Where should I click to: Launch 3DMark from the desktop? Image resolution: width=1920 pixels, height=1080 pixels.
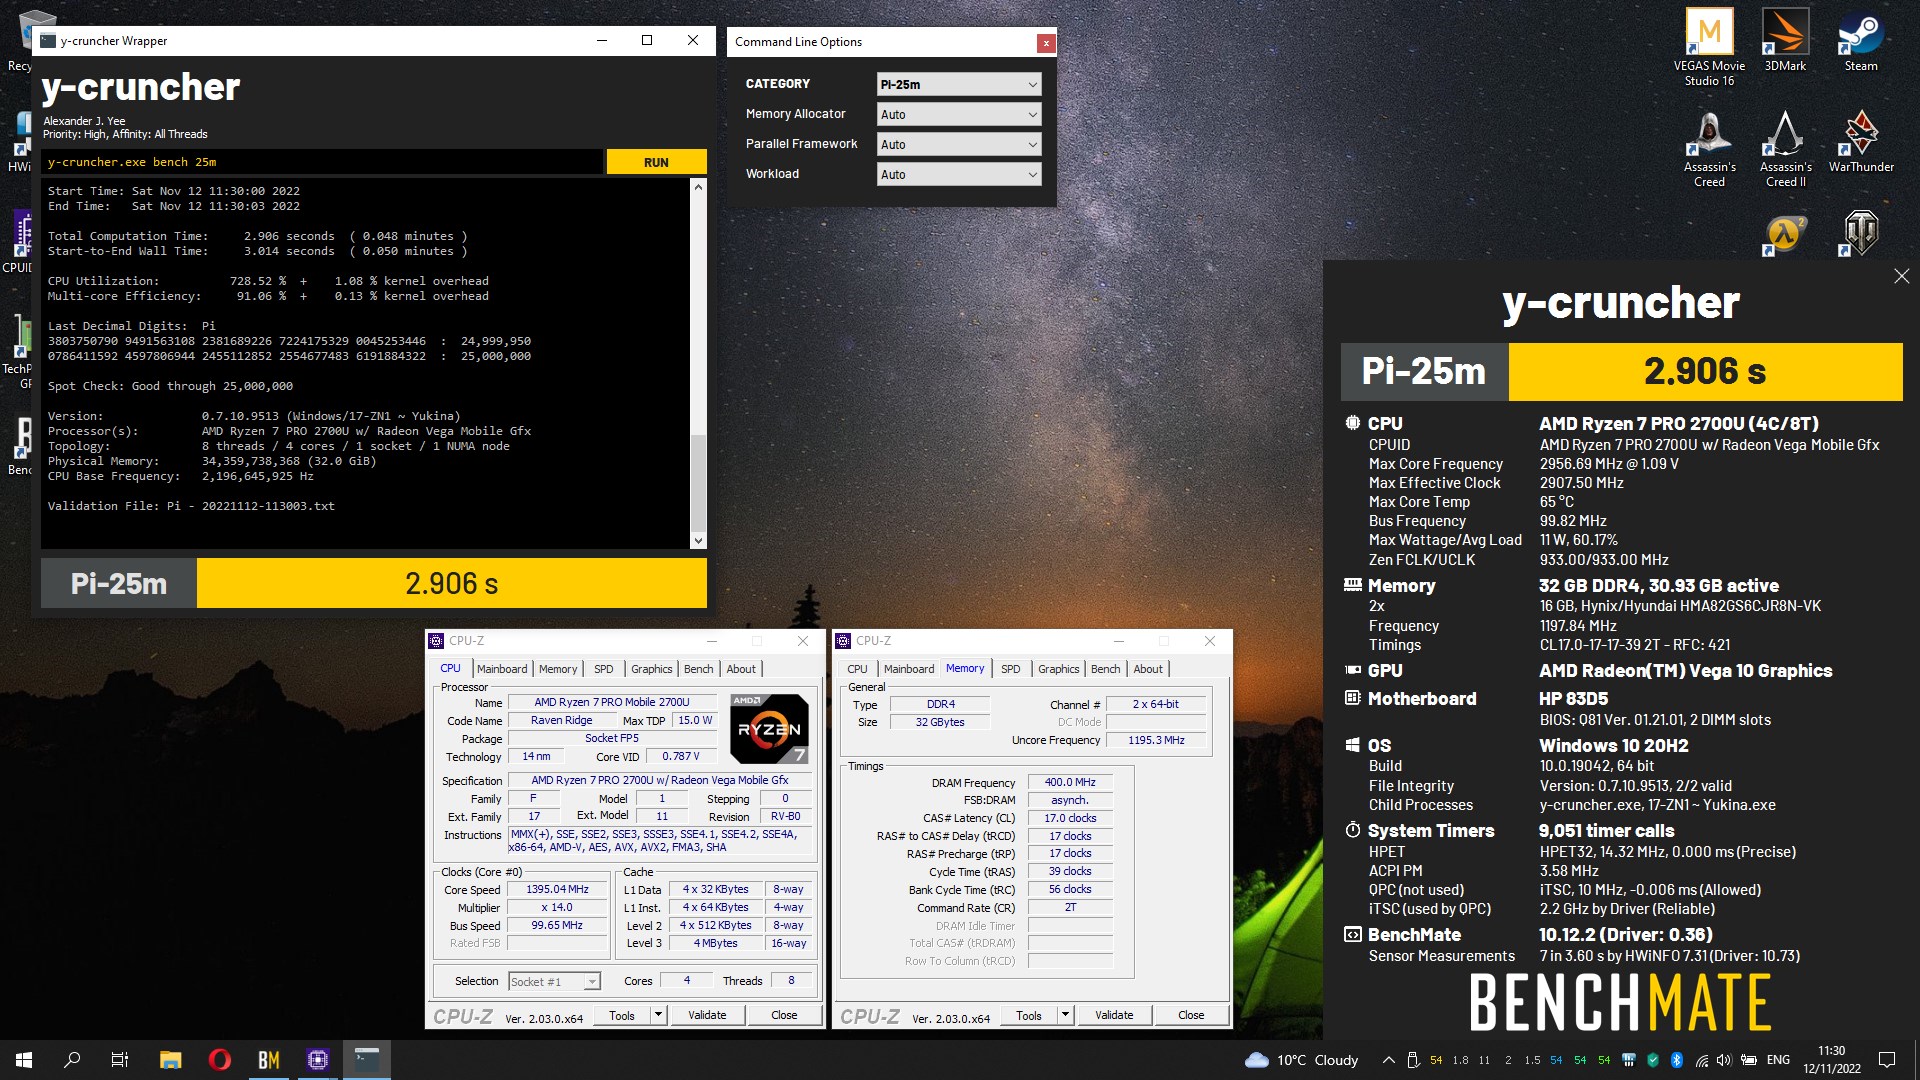click(1785, 41)
